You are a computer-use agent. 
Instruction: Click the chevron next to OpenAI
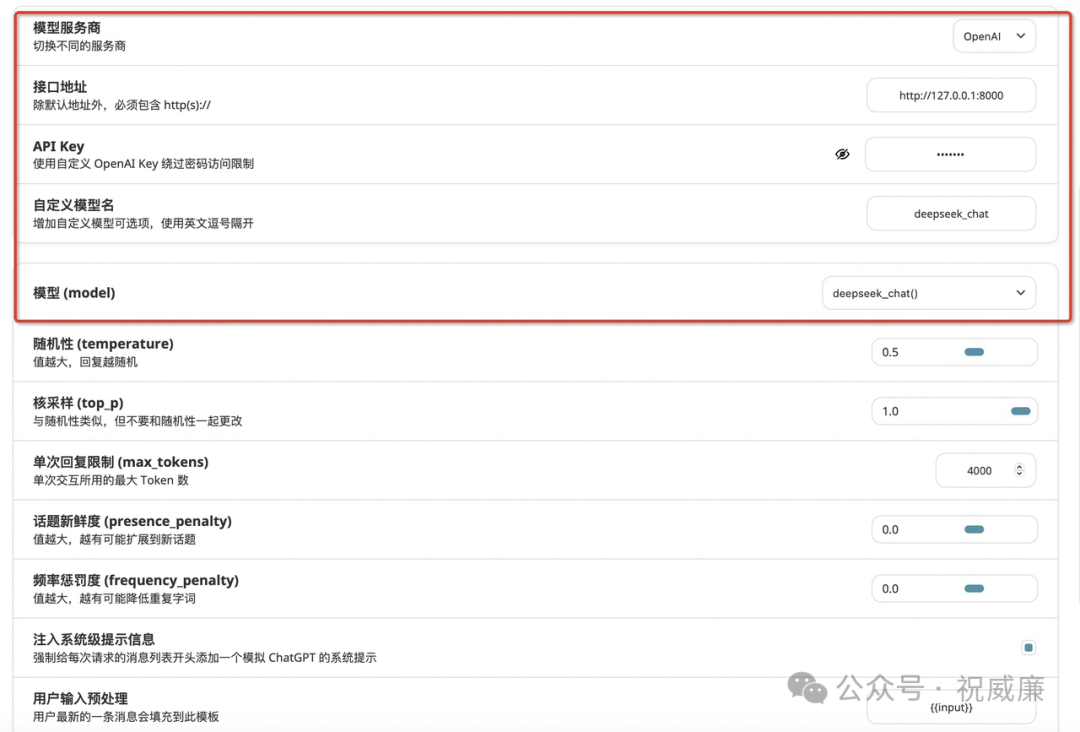pos(1022,35)
